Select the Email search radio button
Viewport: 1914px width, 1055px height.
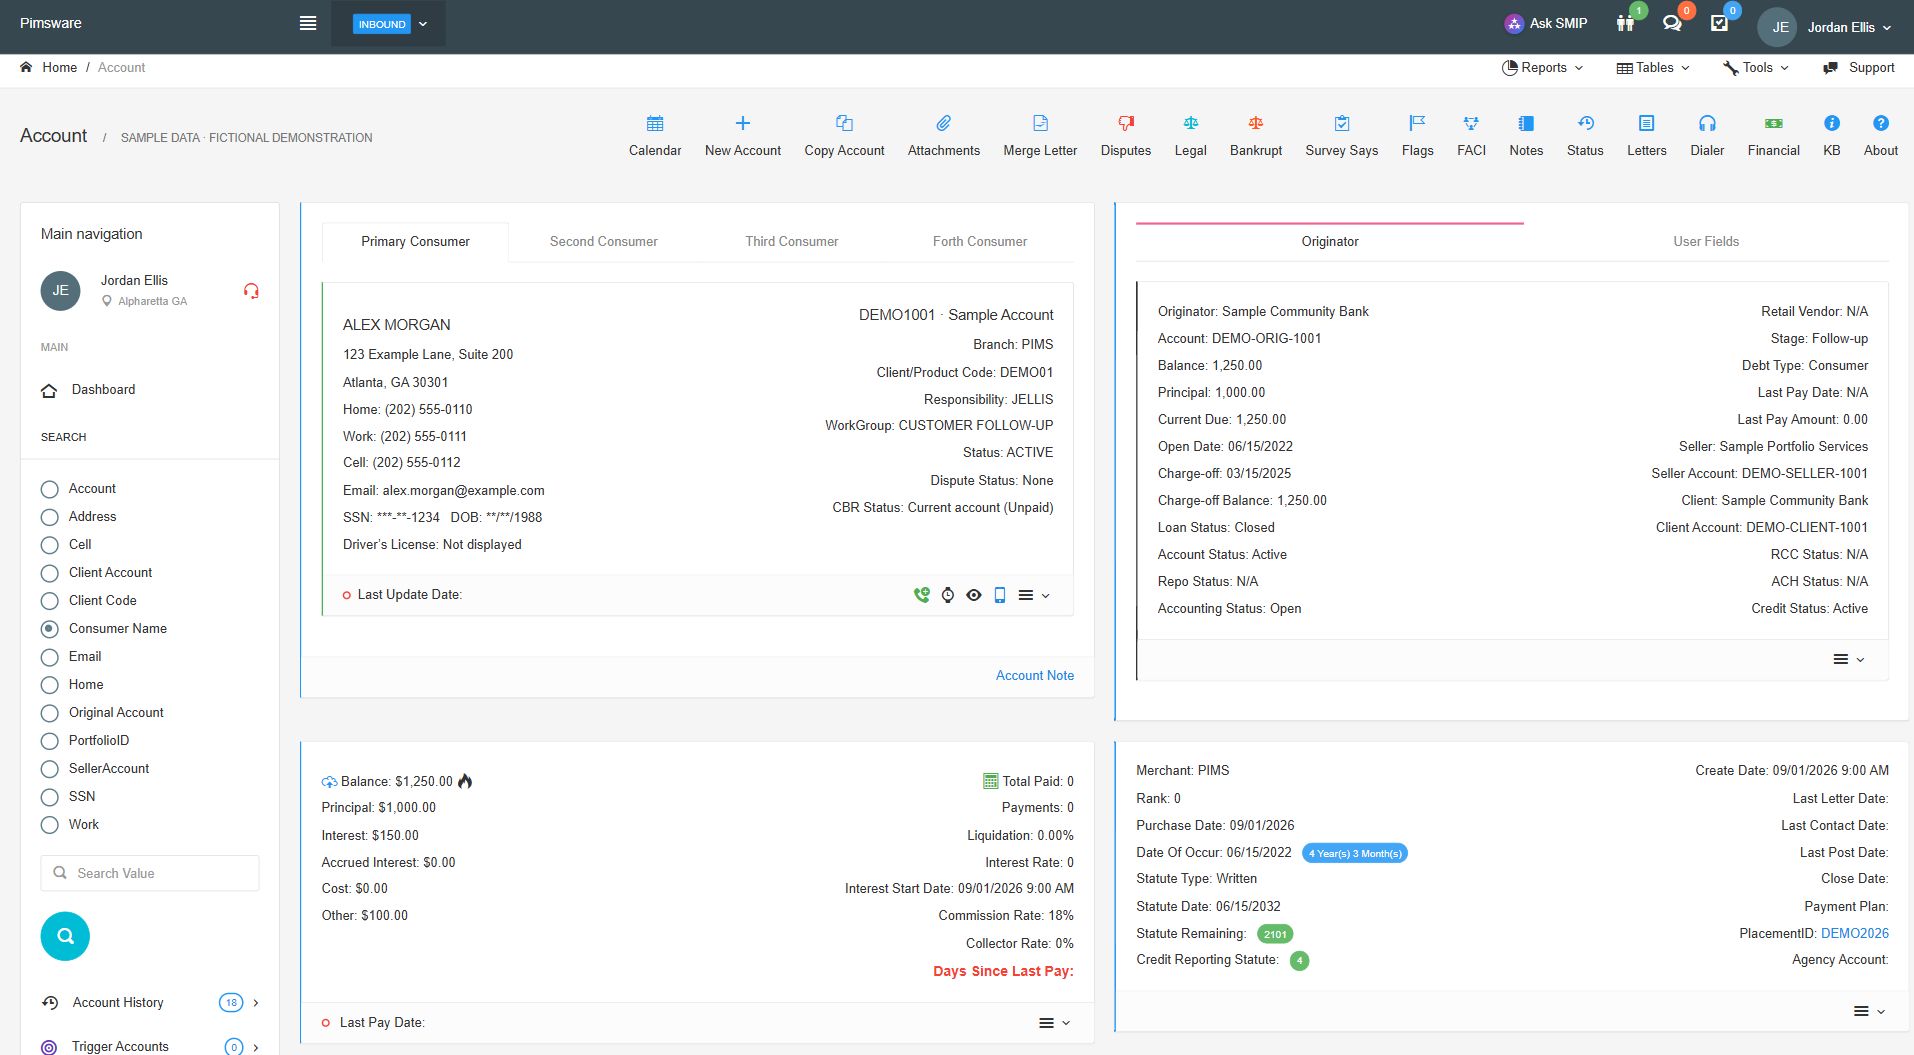(x=49, y=657)
